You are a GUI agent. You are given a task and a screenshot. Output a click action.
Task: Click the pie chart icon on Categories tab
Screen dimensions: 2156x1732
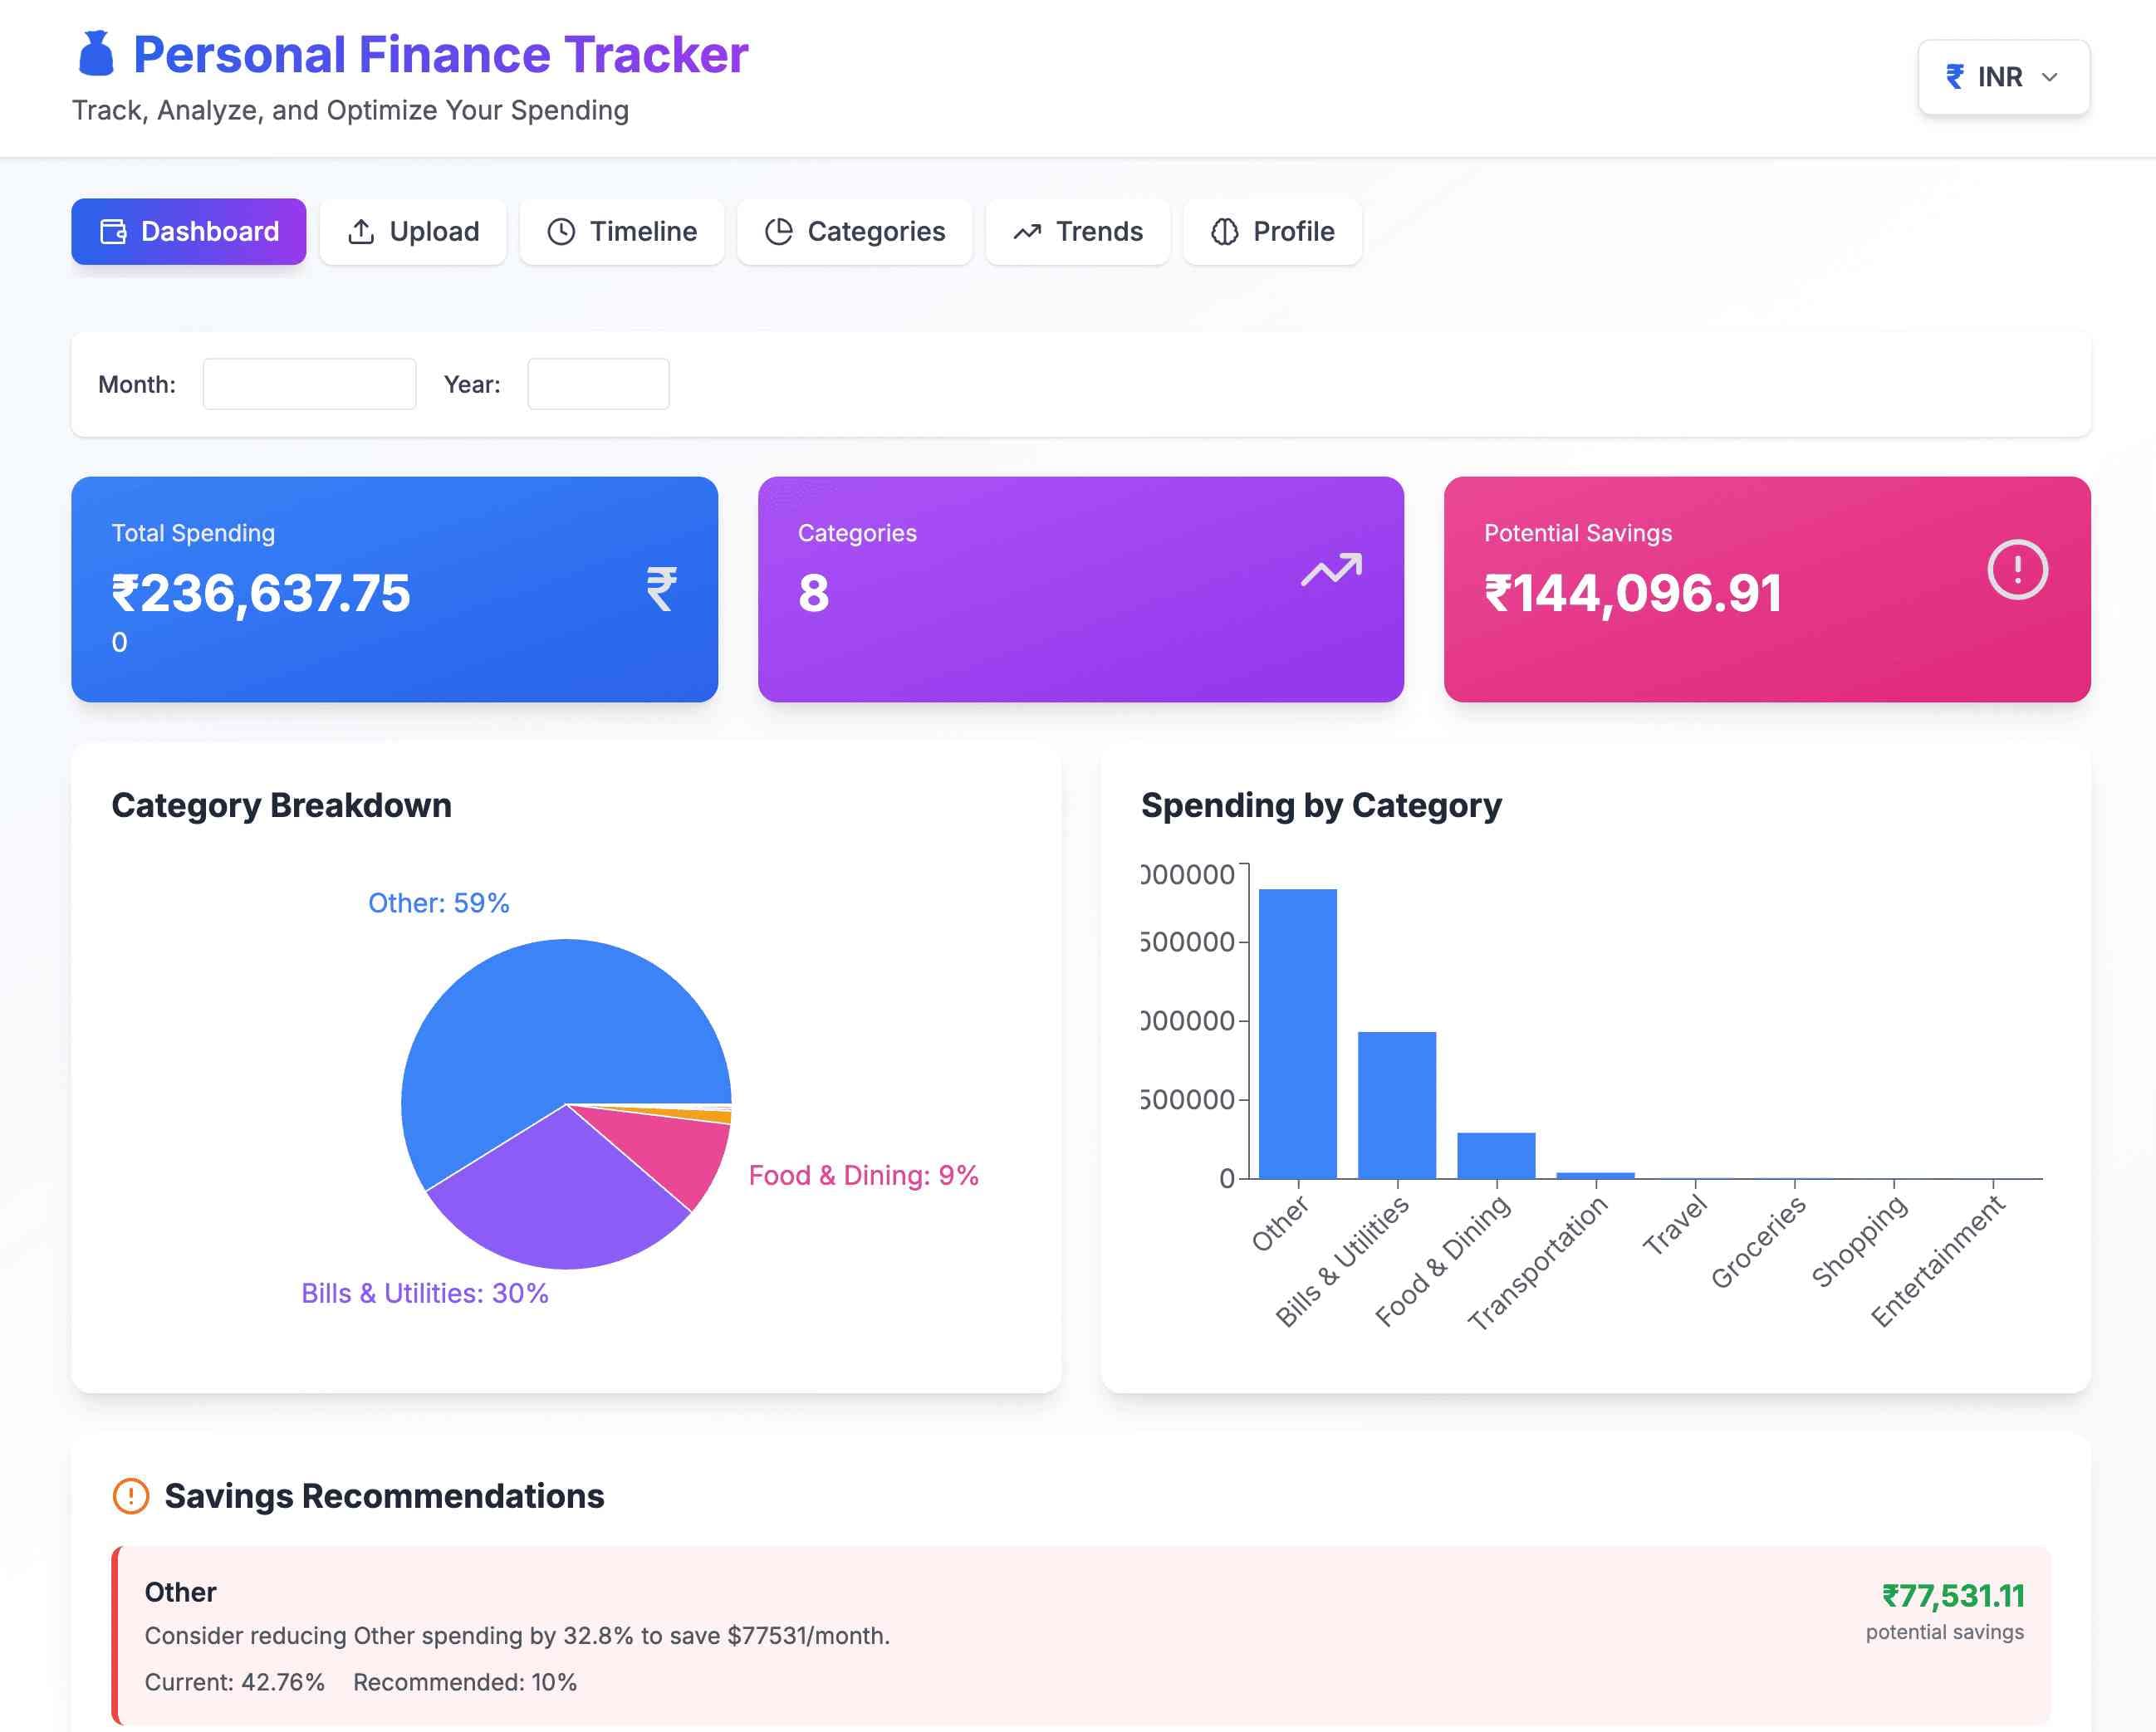point(781,231)
